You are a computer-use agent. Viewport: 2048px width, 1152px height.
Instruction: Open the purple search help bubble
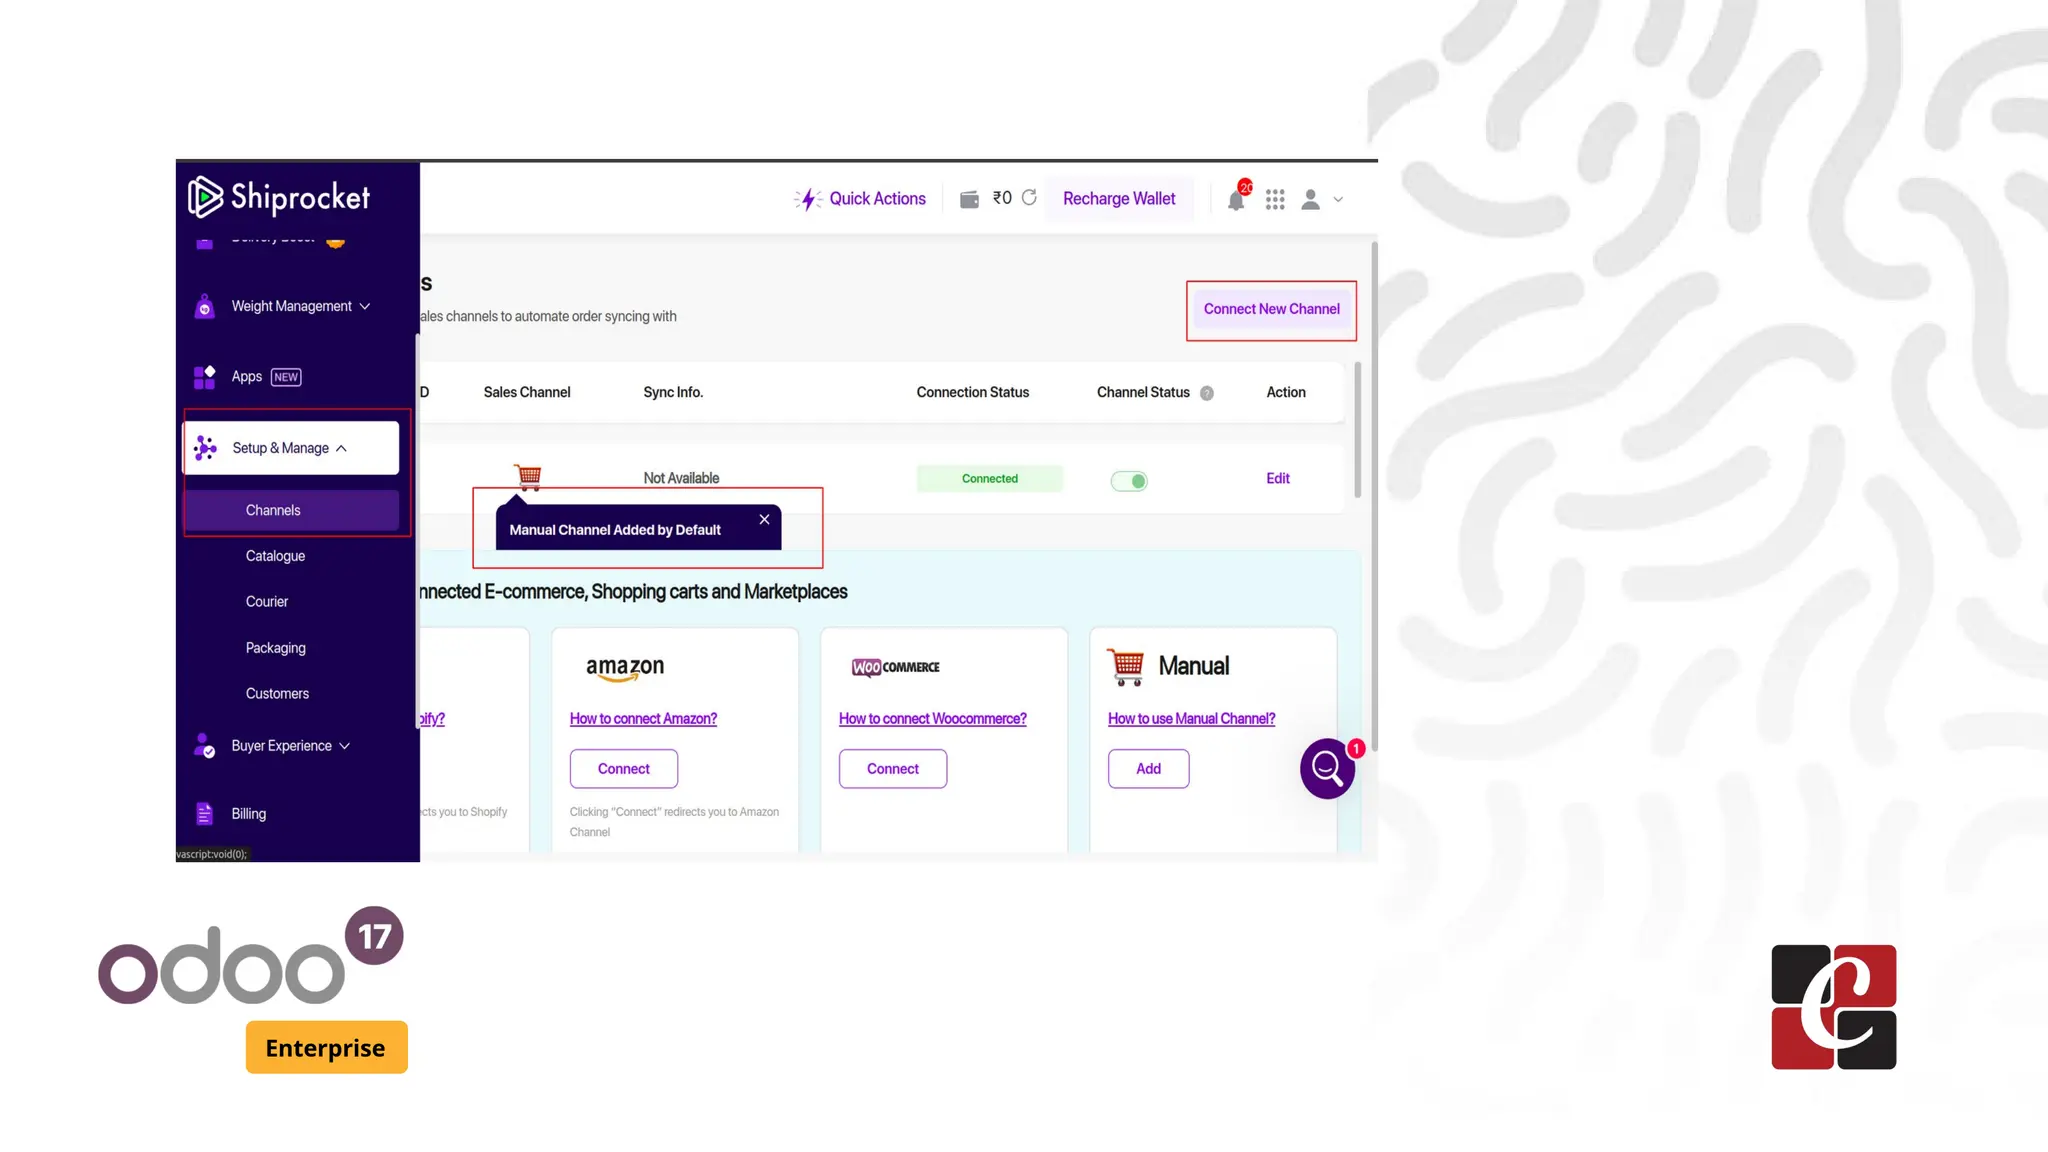pos(1327,768)
